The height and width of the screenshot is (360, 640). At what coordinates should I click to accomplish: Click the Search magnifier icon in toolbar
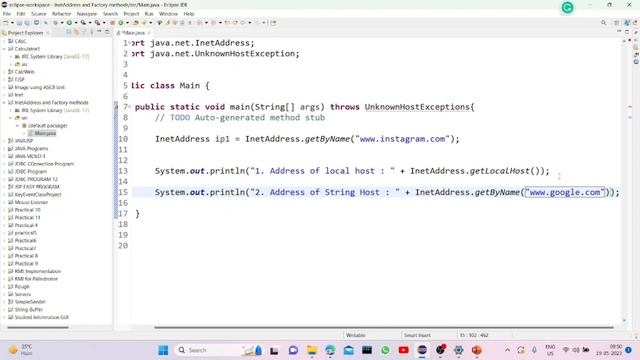pyautogui.click(x=603, y=23)
